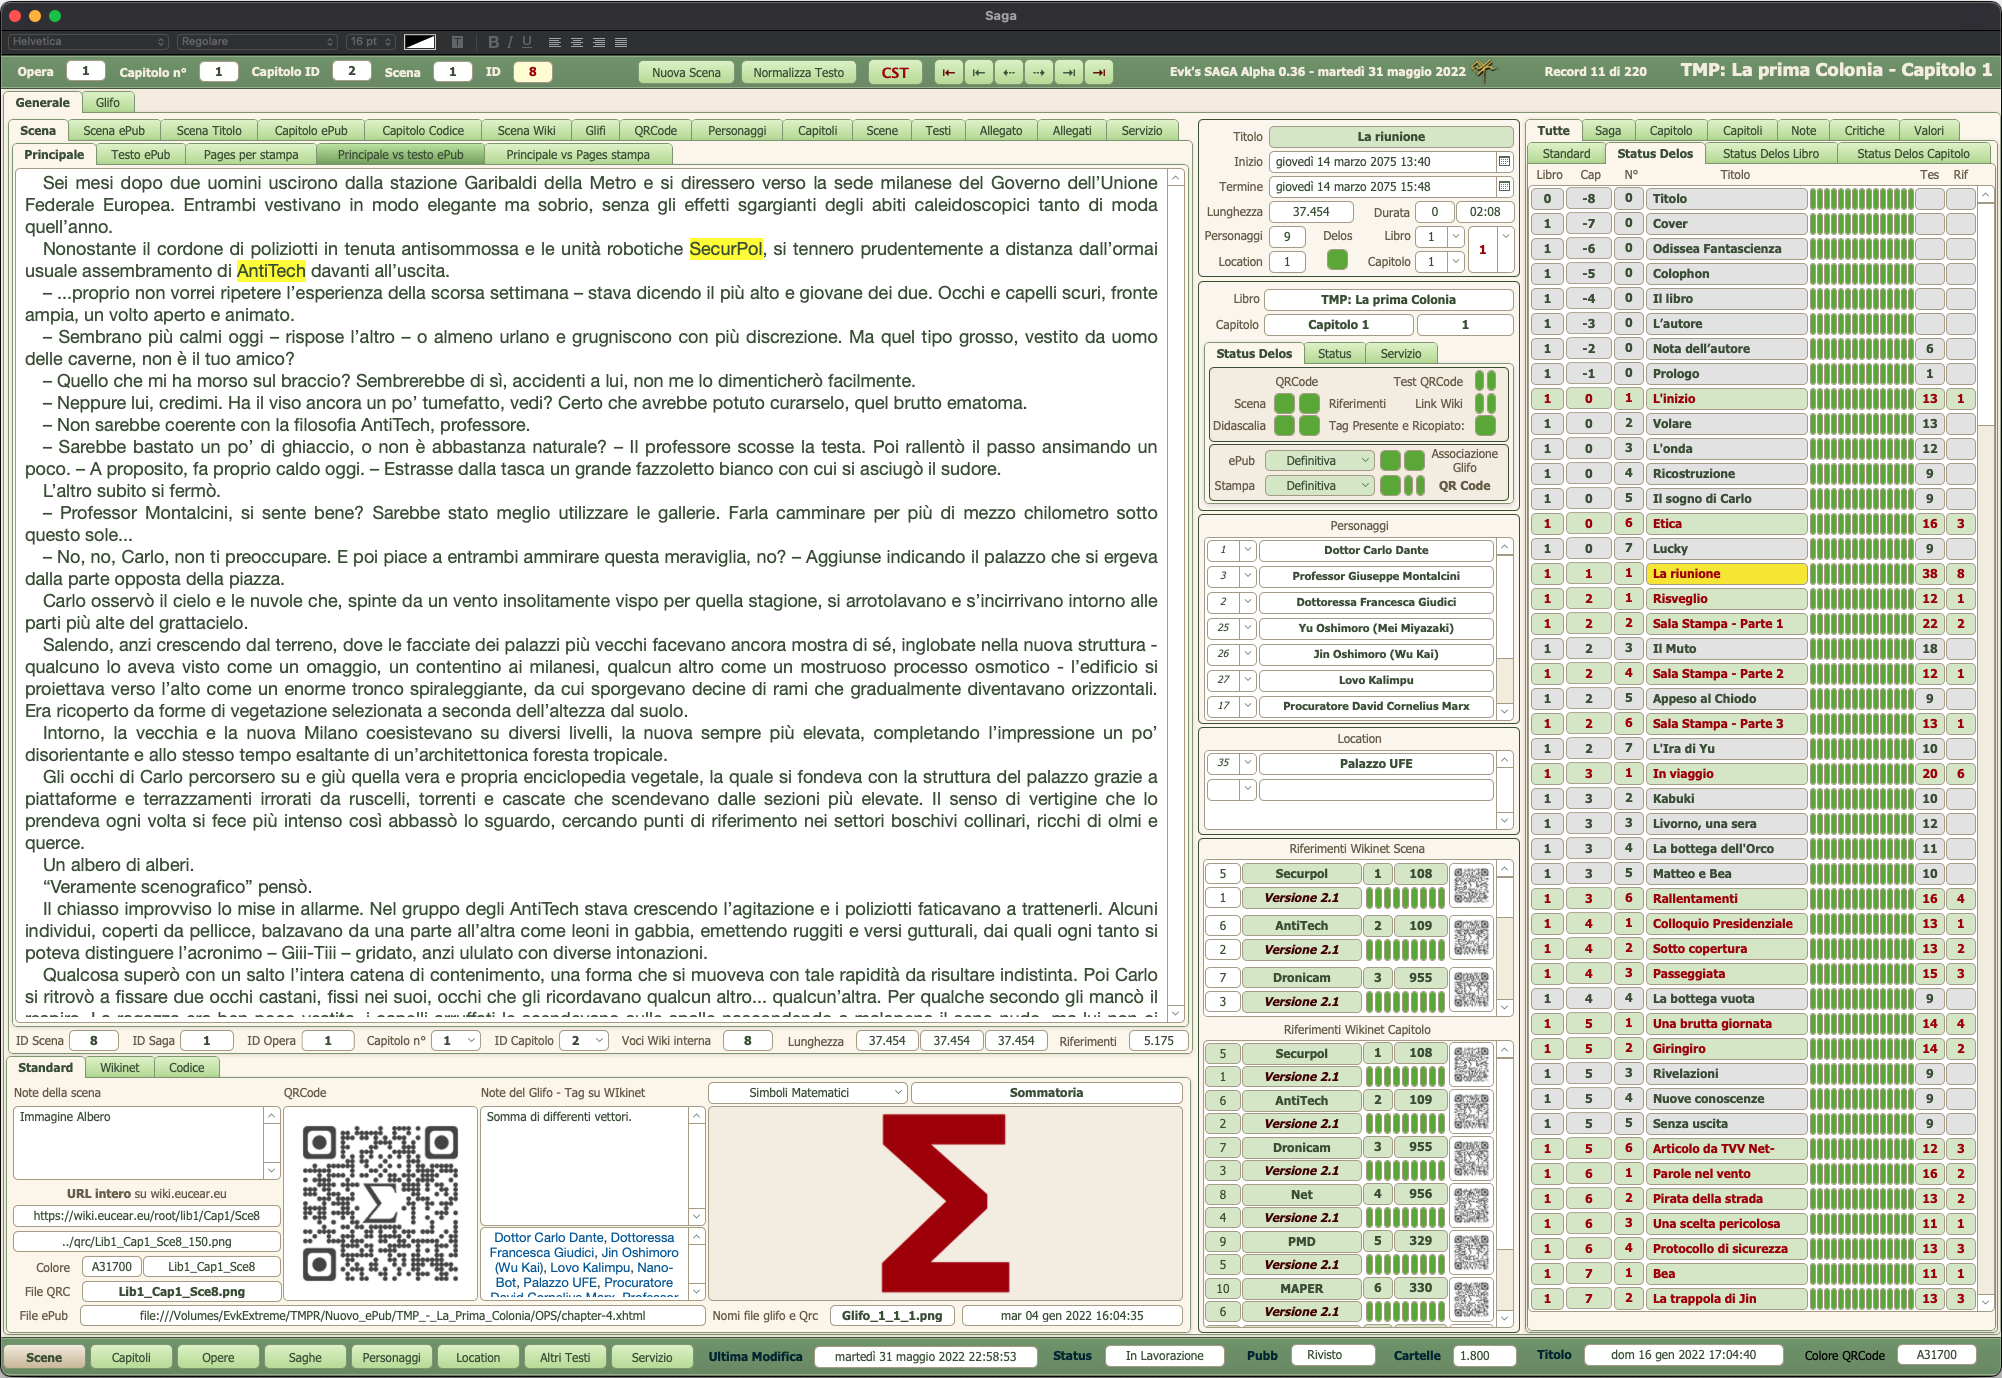Screen dimensions: 2002x1378
Task: Click Securpol QR code in Wikinet Scena
Action: pos(1471,885)
